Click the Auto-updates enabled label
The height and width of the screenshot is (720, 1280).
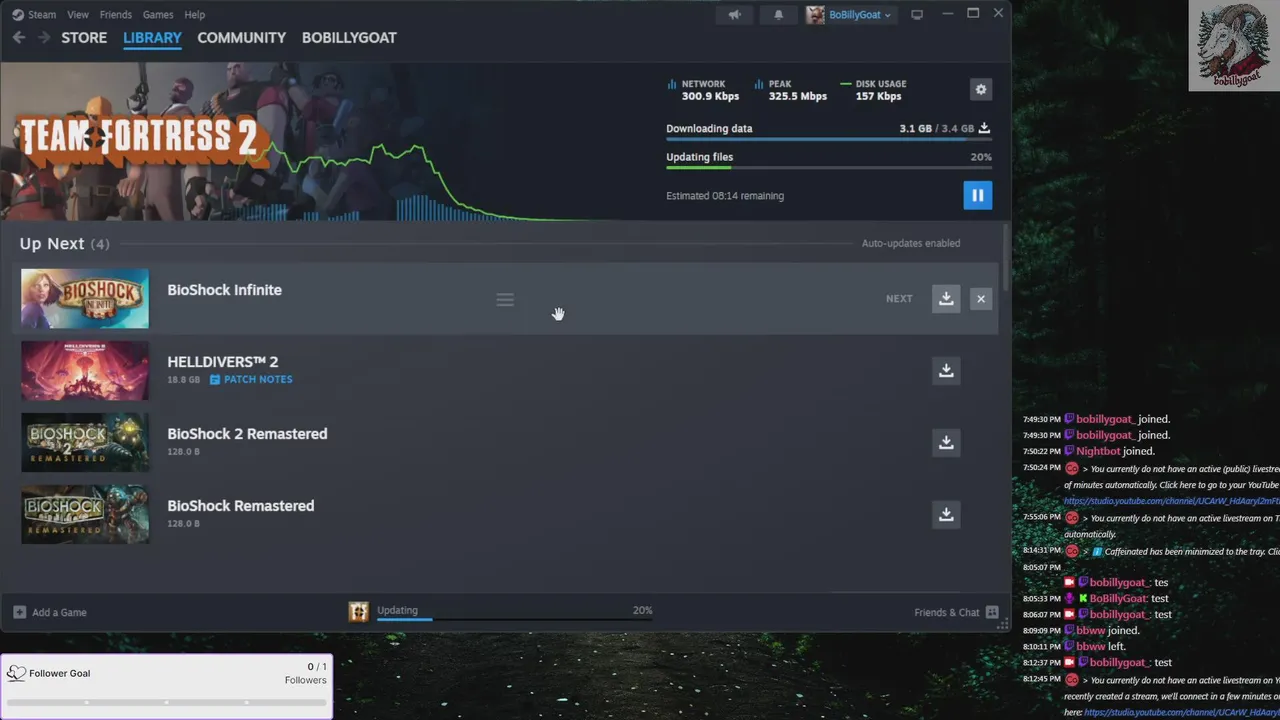point(911,243)
